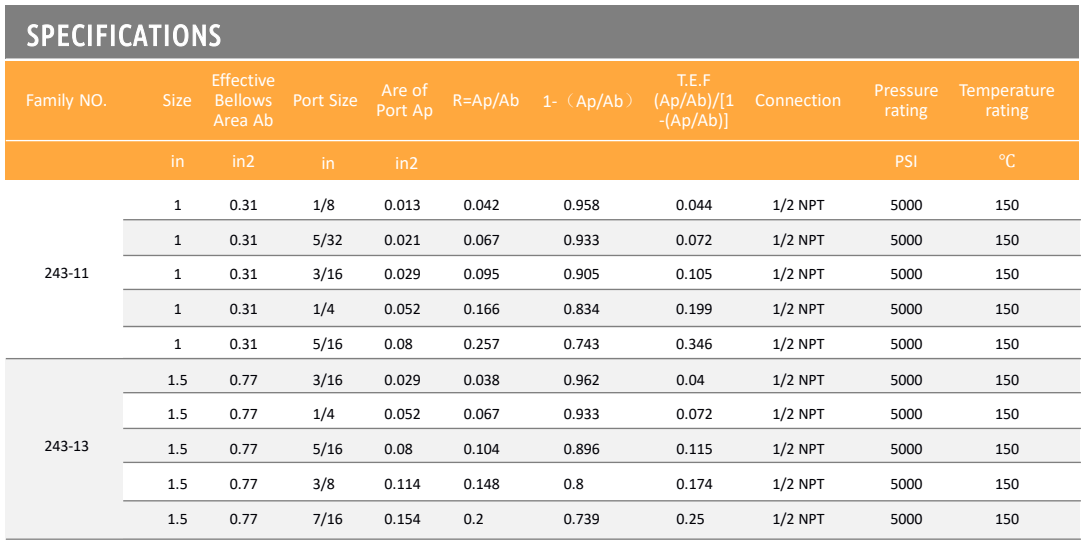
Task: Click the 0.154 port area cell
Action: [x=402, y=520]
